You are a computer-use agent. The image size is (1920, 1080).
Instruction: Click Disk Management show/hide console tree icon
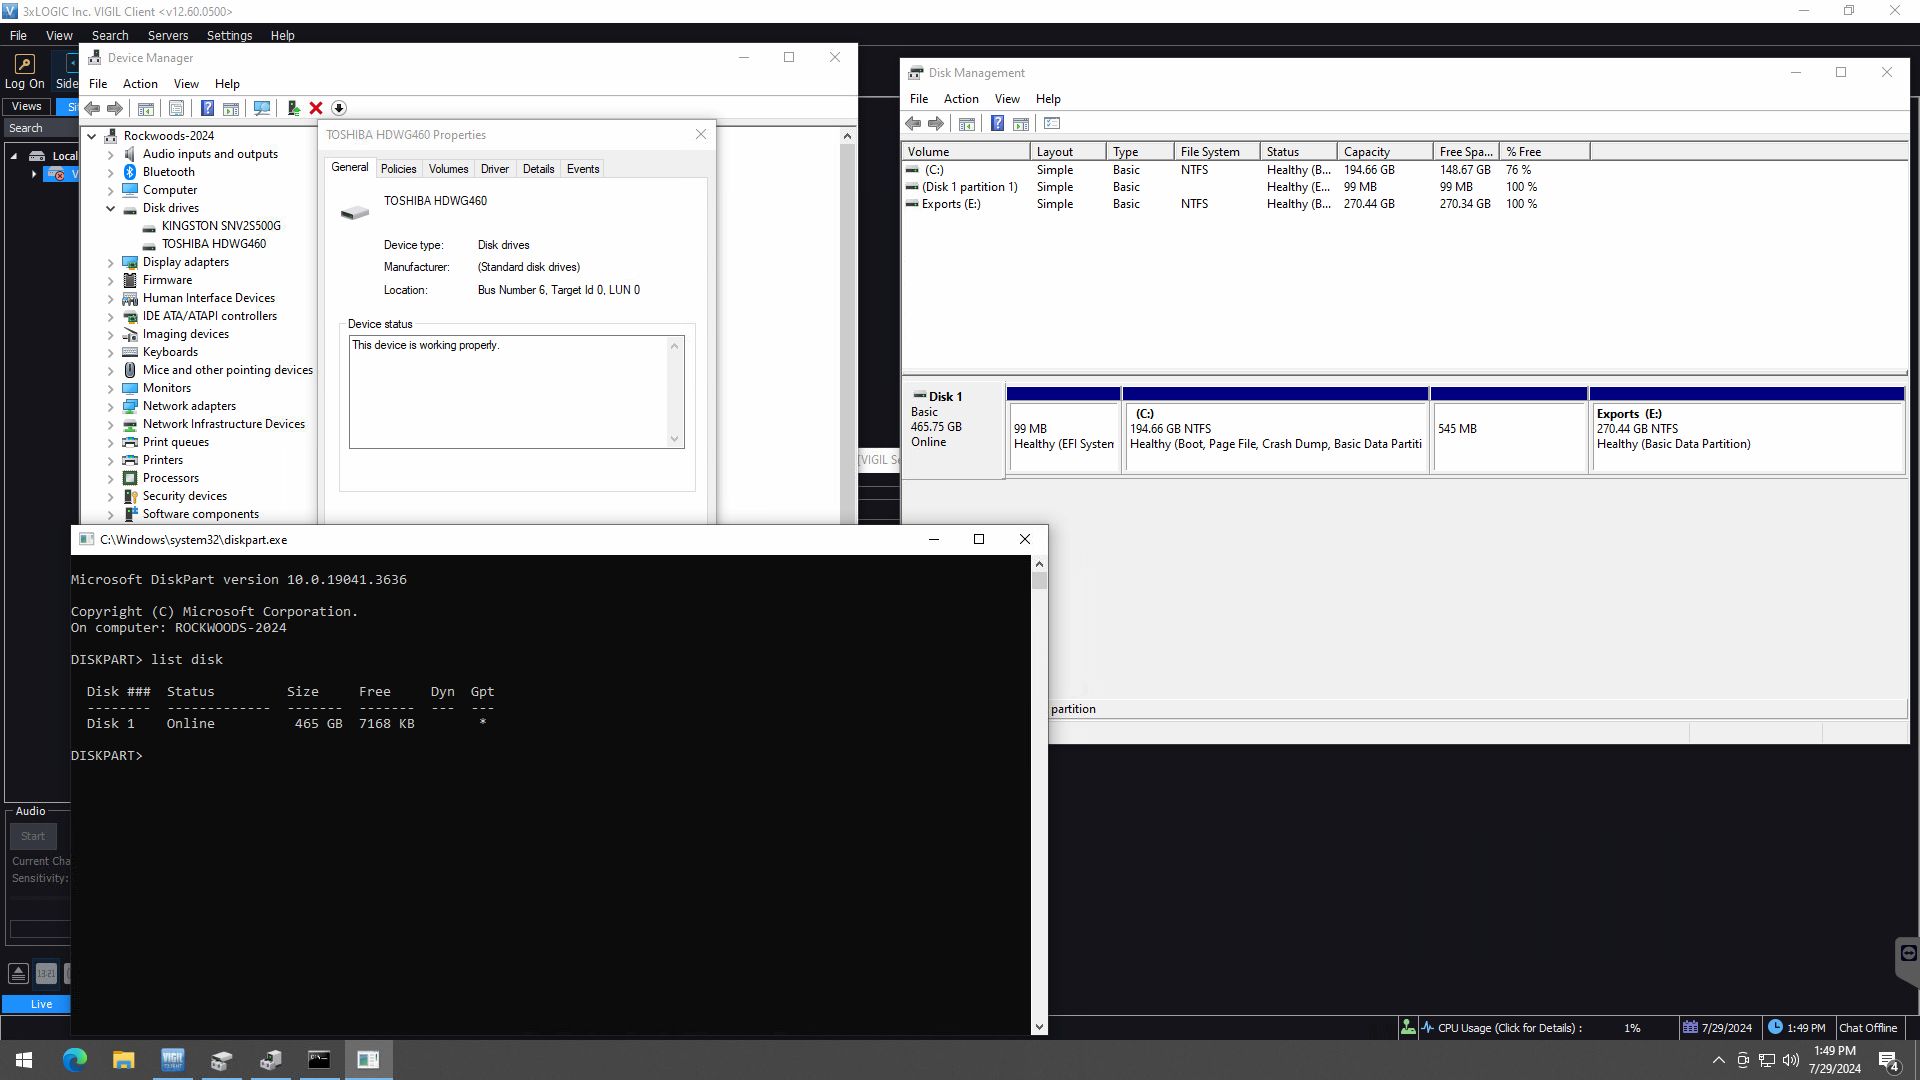[x=967, y=123]
